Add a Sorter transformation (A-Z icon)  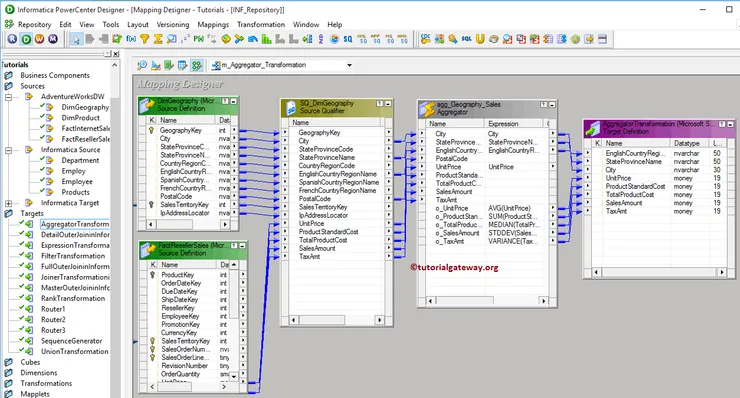click(321, 39)
